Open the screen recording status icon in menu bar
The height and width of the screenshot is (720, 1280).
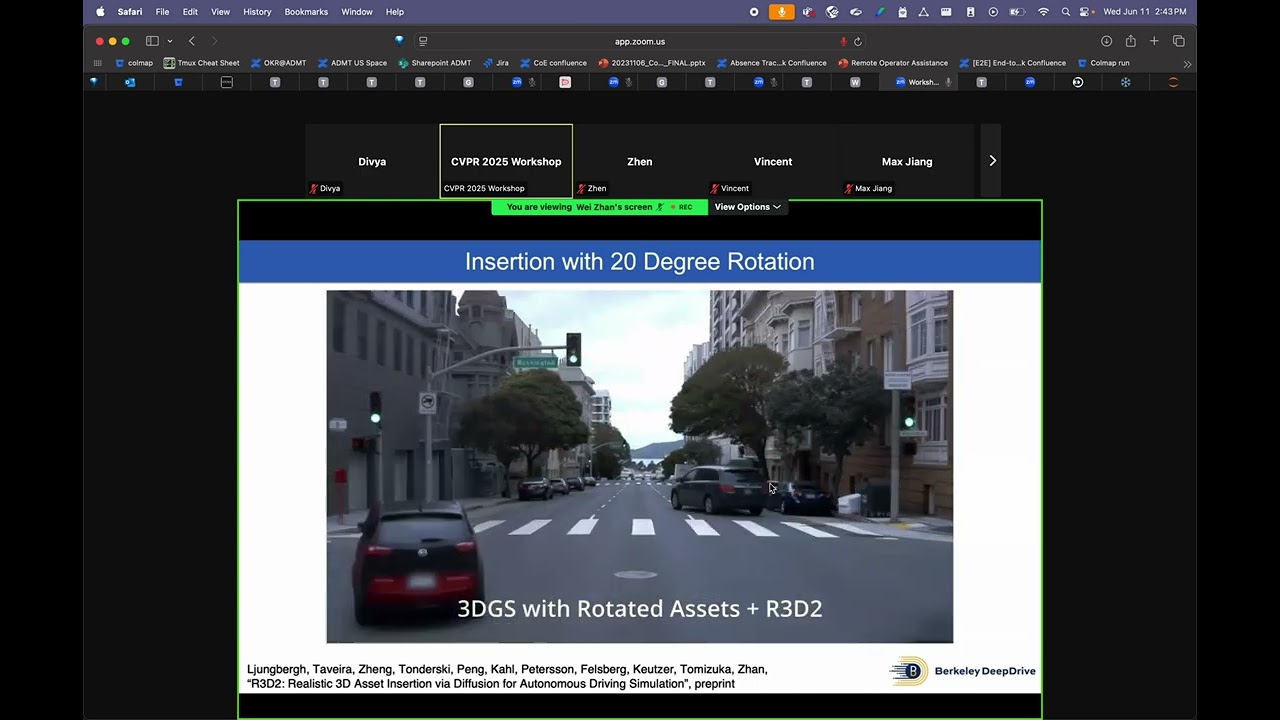click(x=754, y=12)
